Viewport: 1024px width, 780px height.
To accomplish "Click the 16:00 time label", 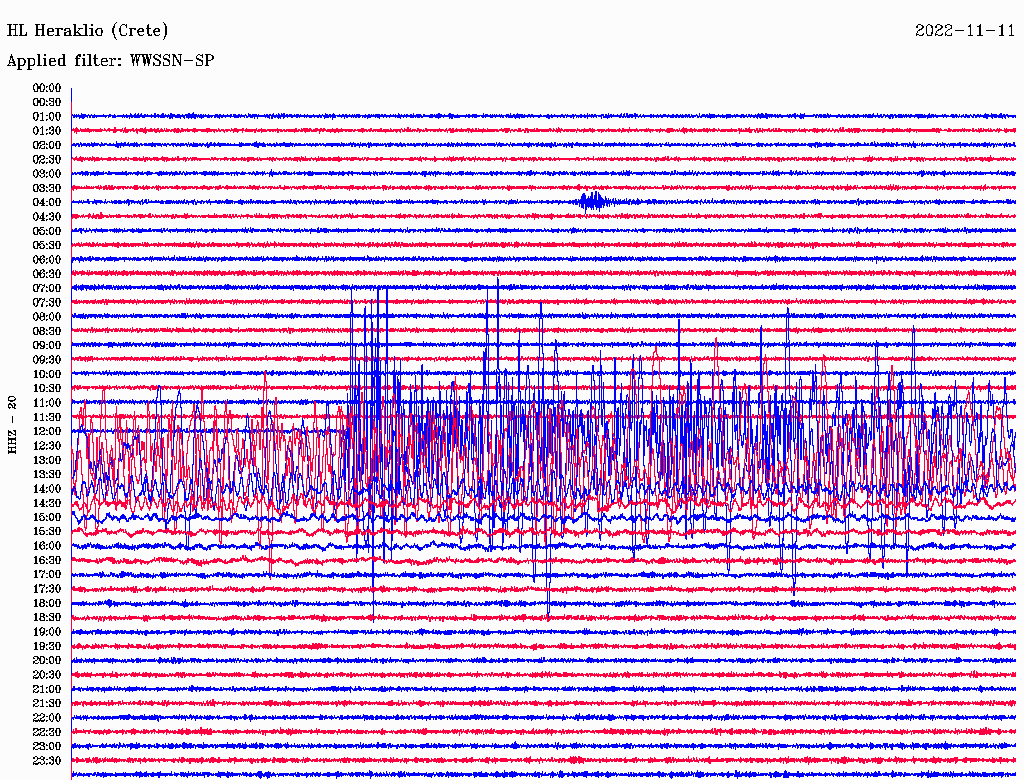I will [47, 546].
